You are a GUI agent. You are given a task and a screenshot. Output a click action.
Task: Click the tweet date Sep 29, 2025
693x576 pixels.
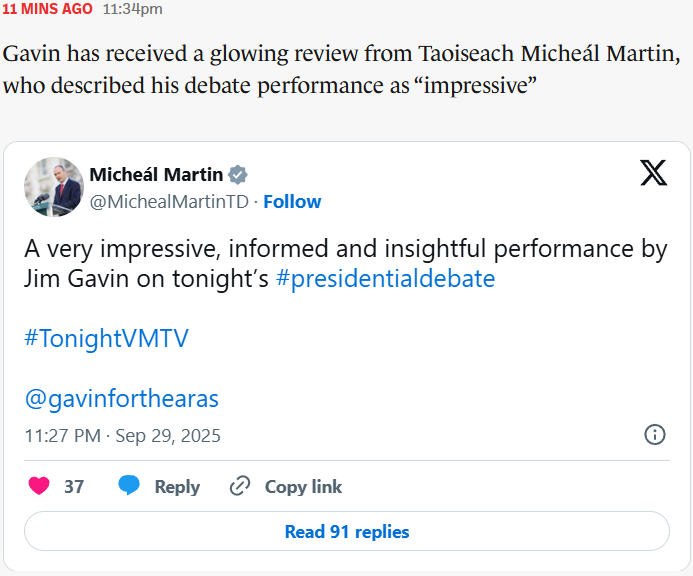point(168,436)
